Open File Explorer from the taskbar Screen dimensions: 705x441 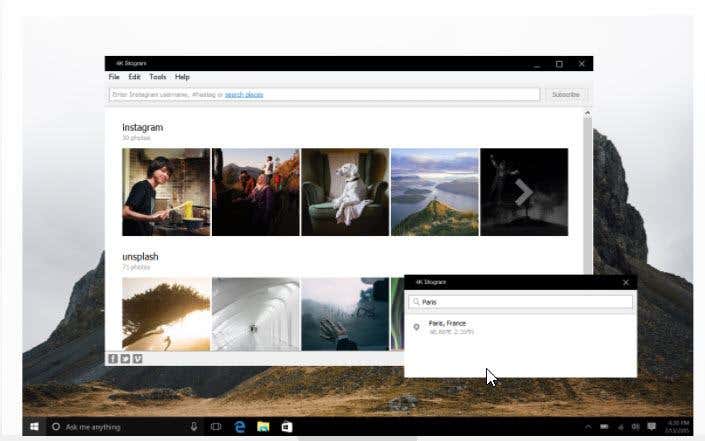[263, 427]
